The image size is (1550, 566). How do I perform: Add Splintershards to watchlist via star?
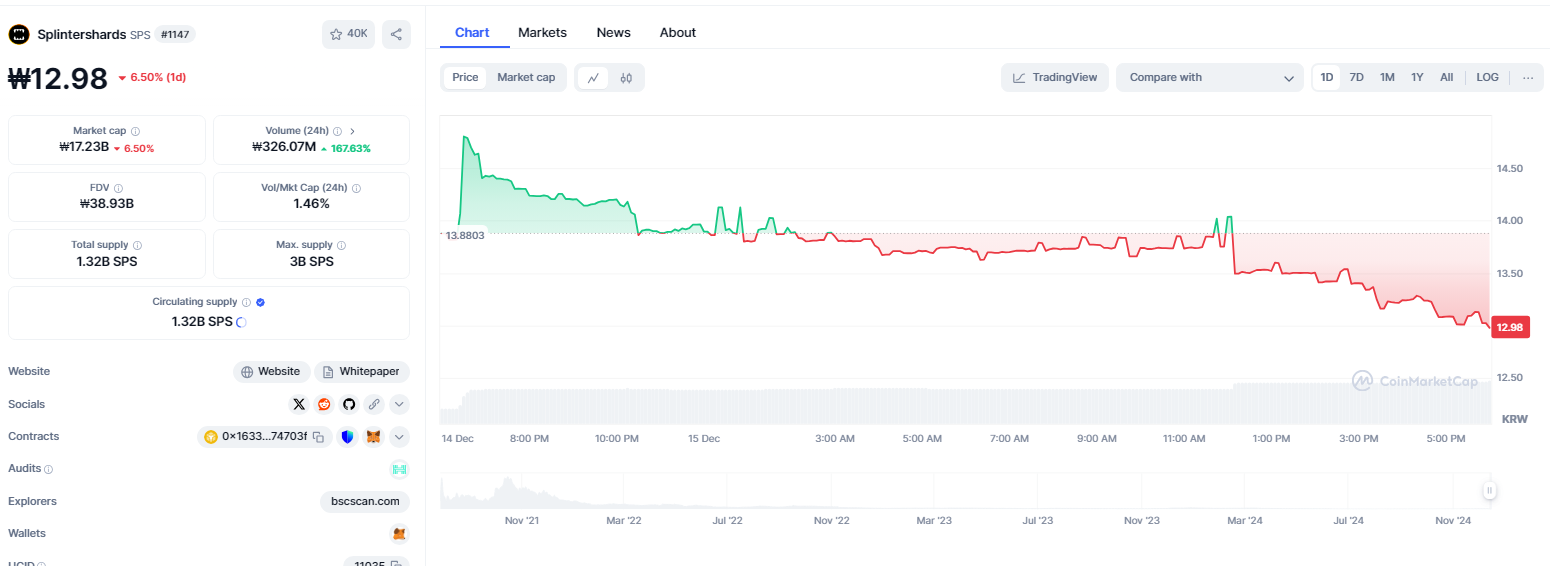[x=347, y=34]
